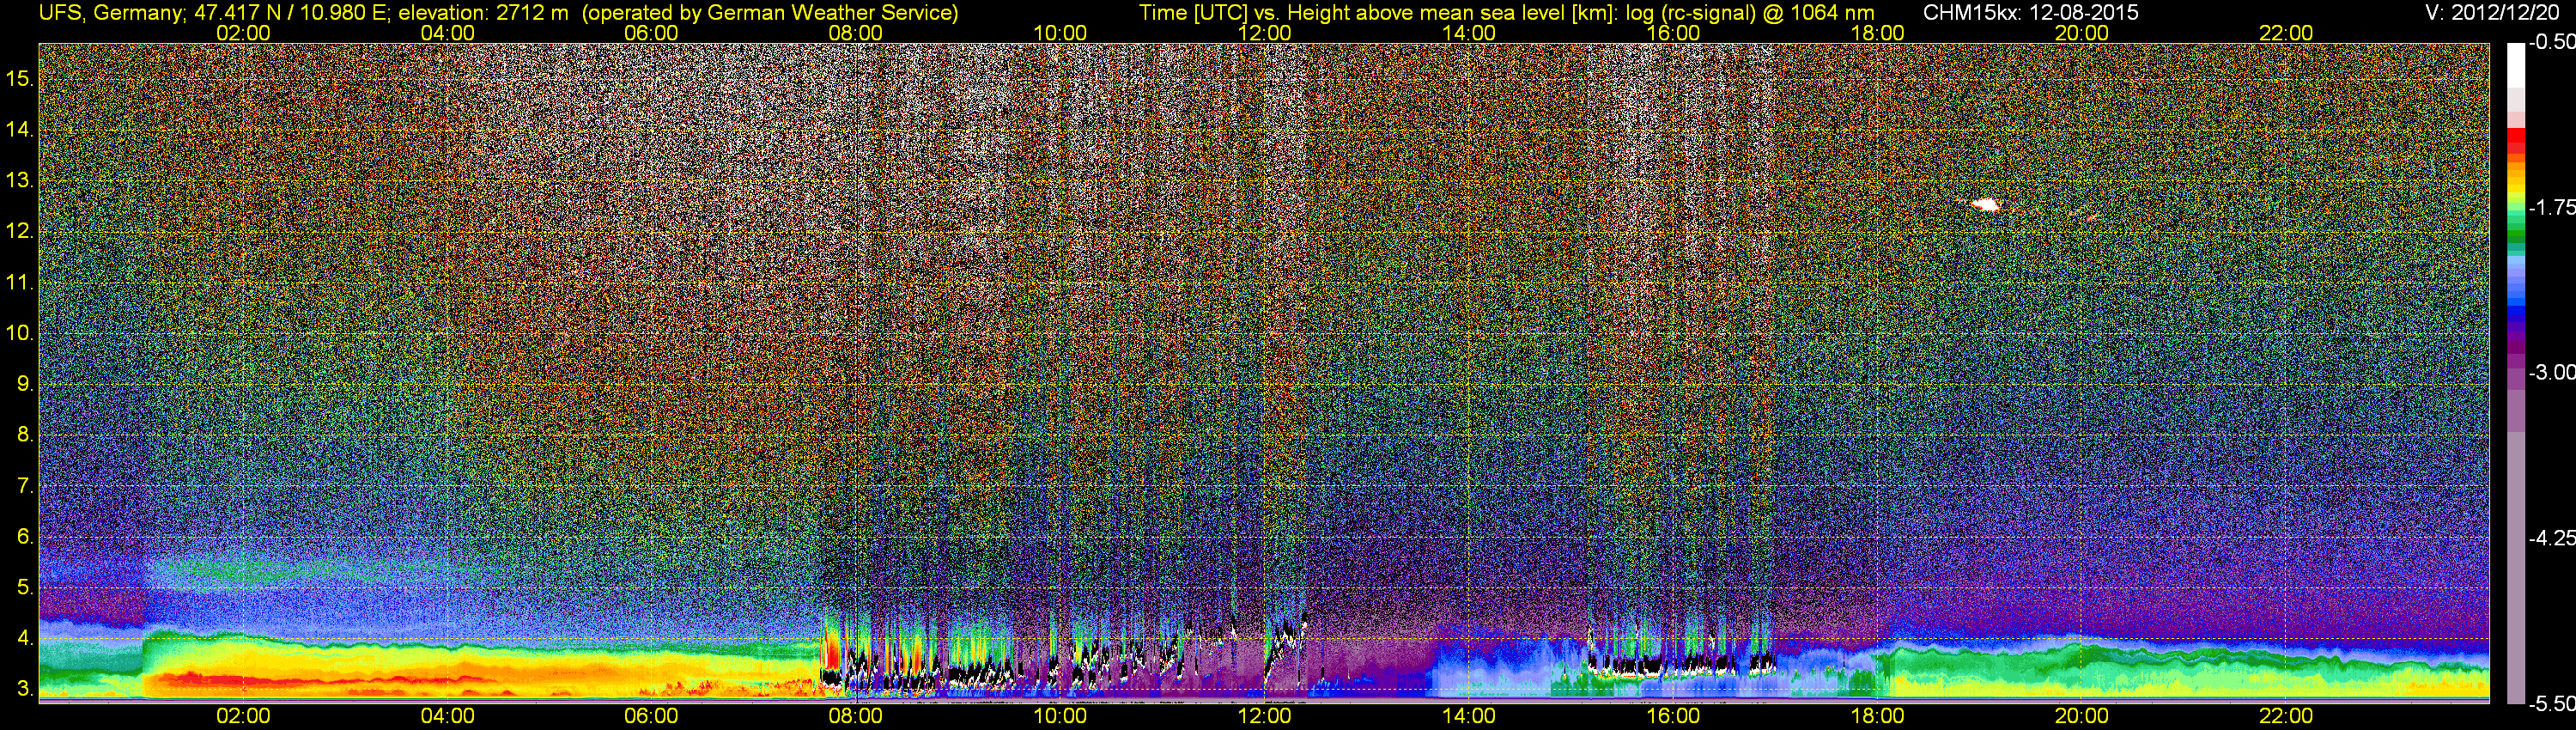This screenshot has height=730, width=2576.
Task: Click the '18:00' label on the bottom time axis
Action: click(x=1877, y=716)
